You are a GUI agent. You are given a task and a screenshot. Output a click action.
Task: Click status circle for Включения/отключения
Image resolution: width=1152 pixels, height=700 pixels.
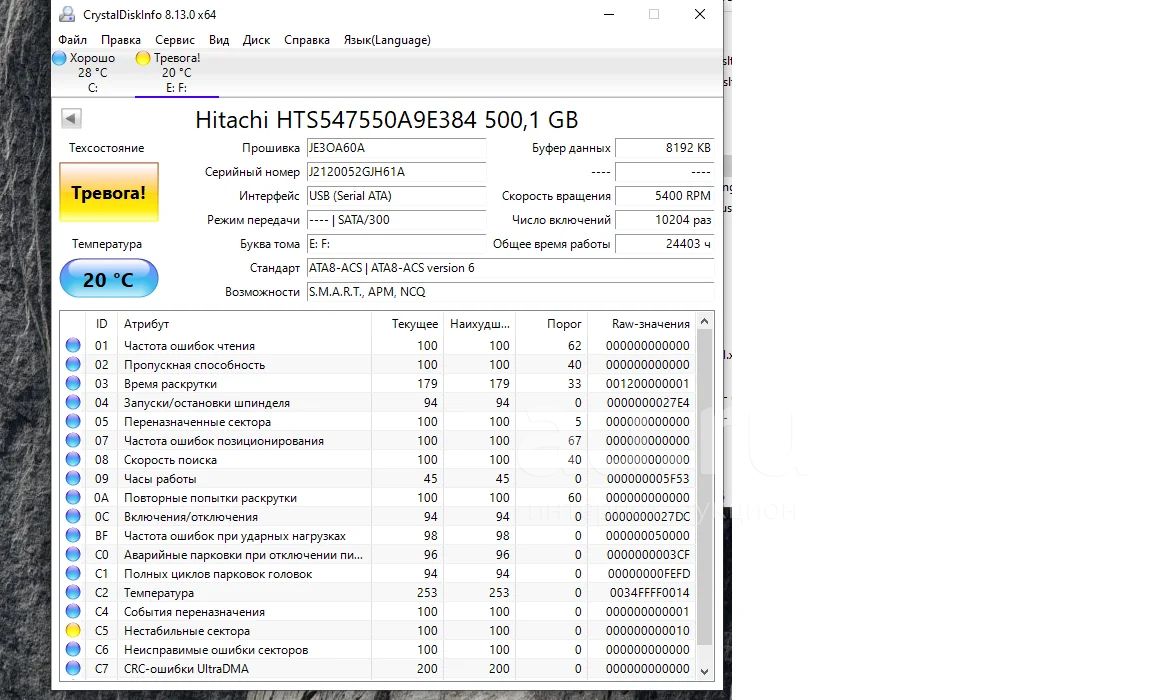73,516
